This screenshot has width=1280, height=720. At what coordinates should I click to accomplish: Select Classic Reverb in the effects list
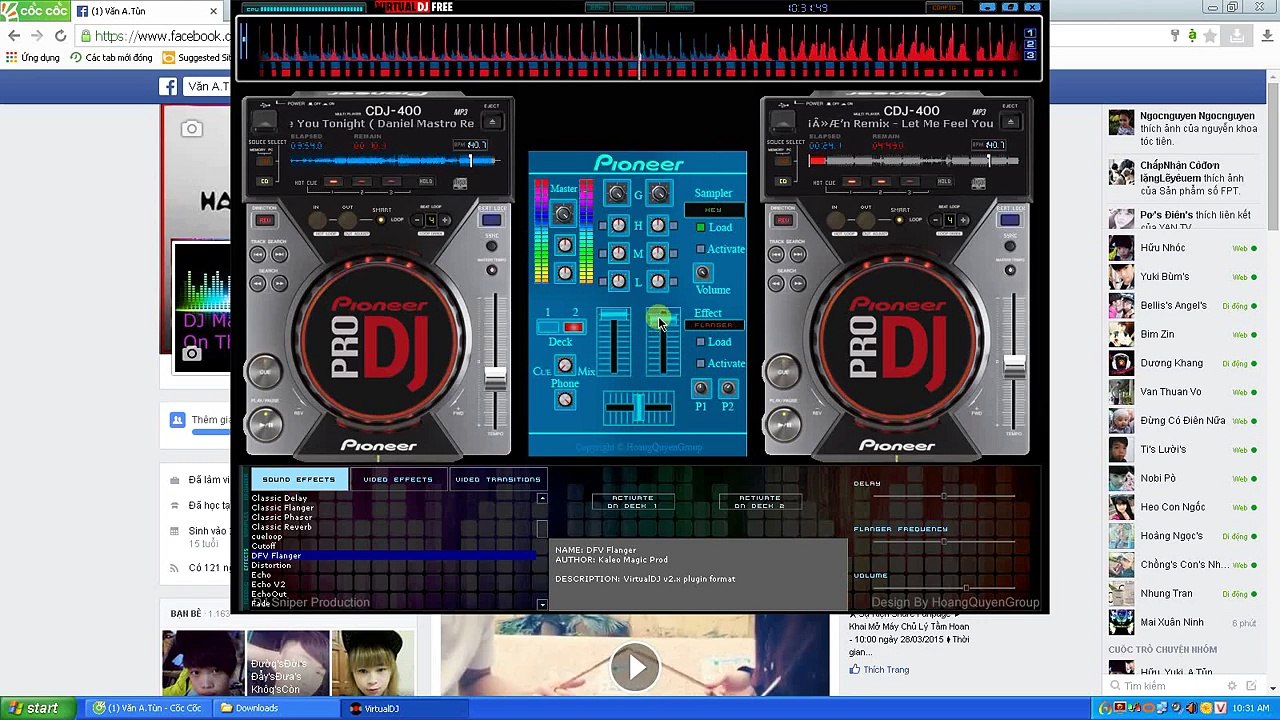point(281,527)
